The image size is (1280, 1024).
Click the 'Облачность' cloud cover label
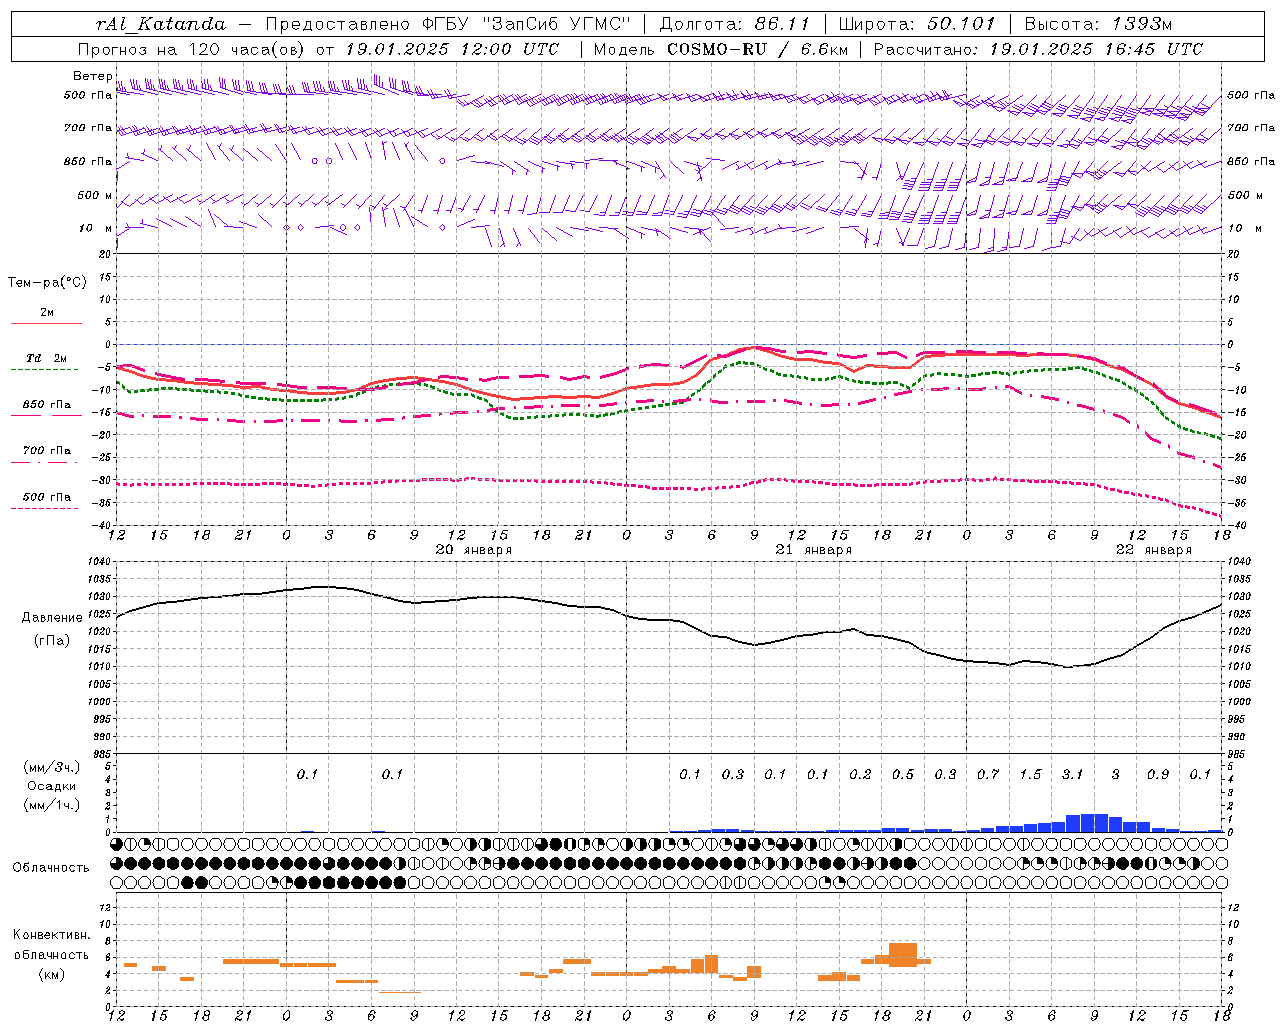point(51,868)
